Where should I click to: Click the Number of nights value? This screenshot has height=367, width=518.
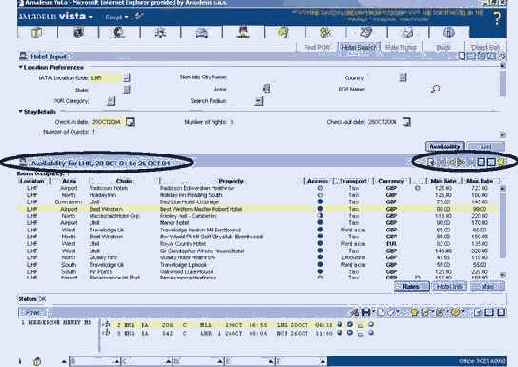(231, 122)
